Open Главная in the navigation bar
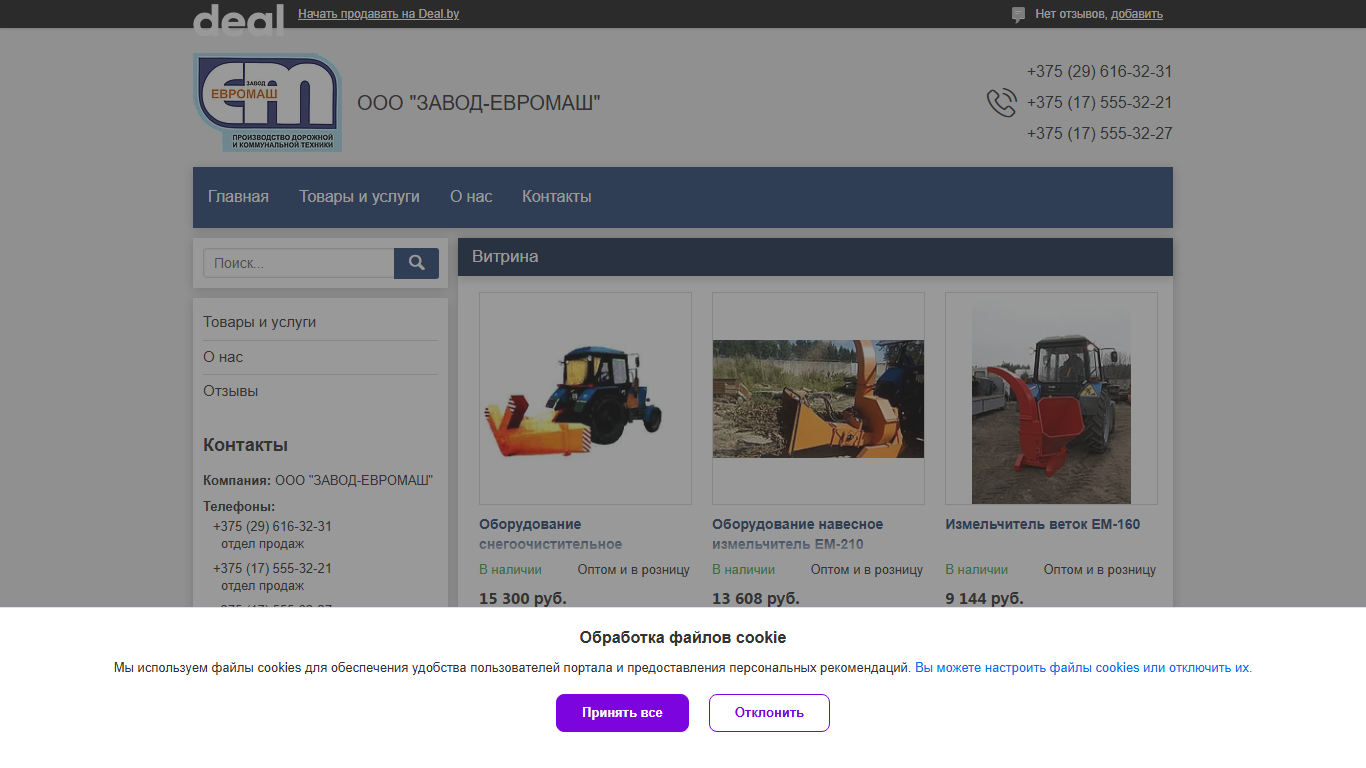Image resolution: width=1366 pixels, height=768 pixels. [238, 197]
